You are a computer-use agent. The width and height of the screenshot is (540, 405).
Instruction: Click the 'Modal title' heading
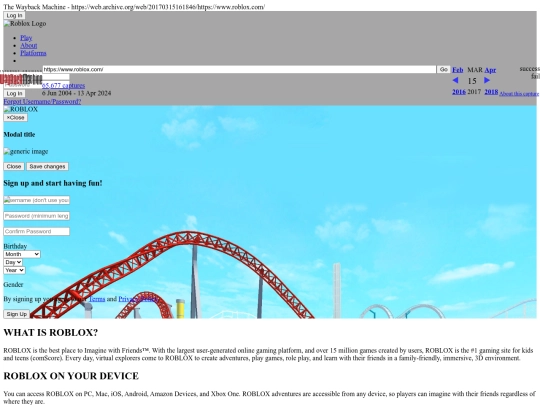click(x=19, y=135)
